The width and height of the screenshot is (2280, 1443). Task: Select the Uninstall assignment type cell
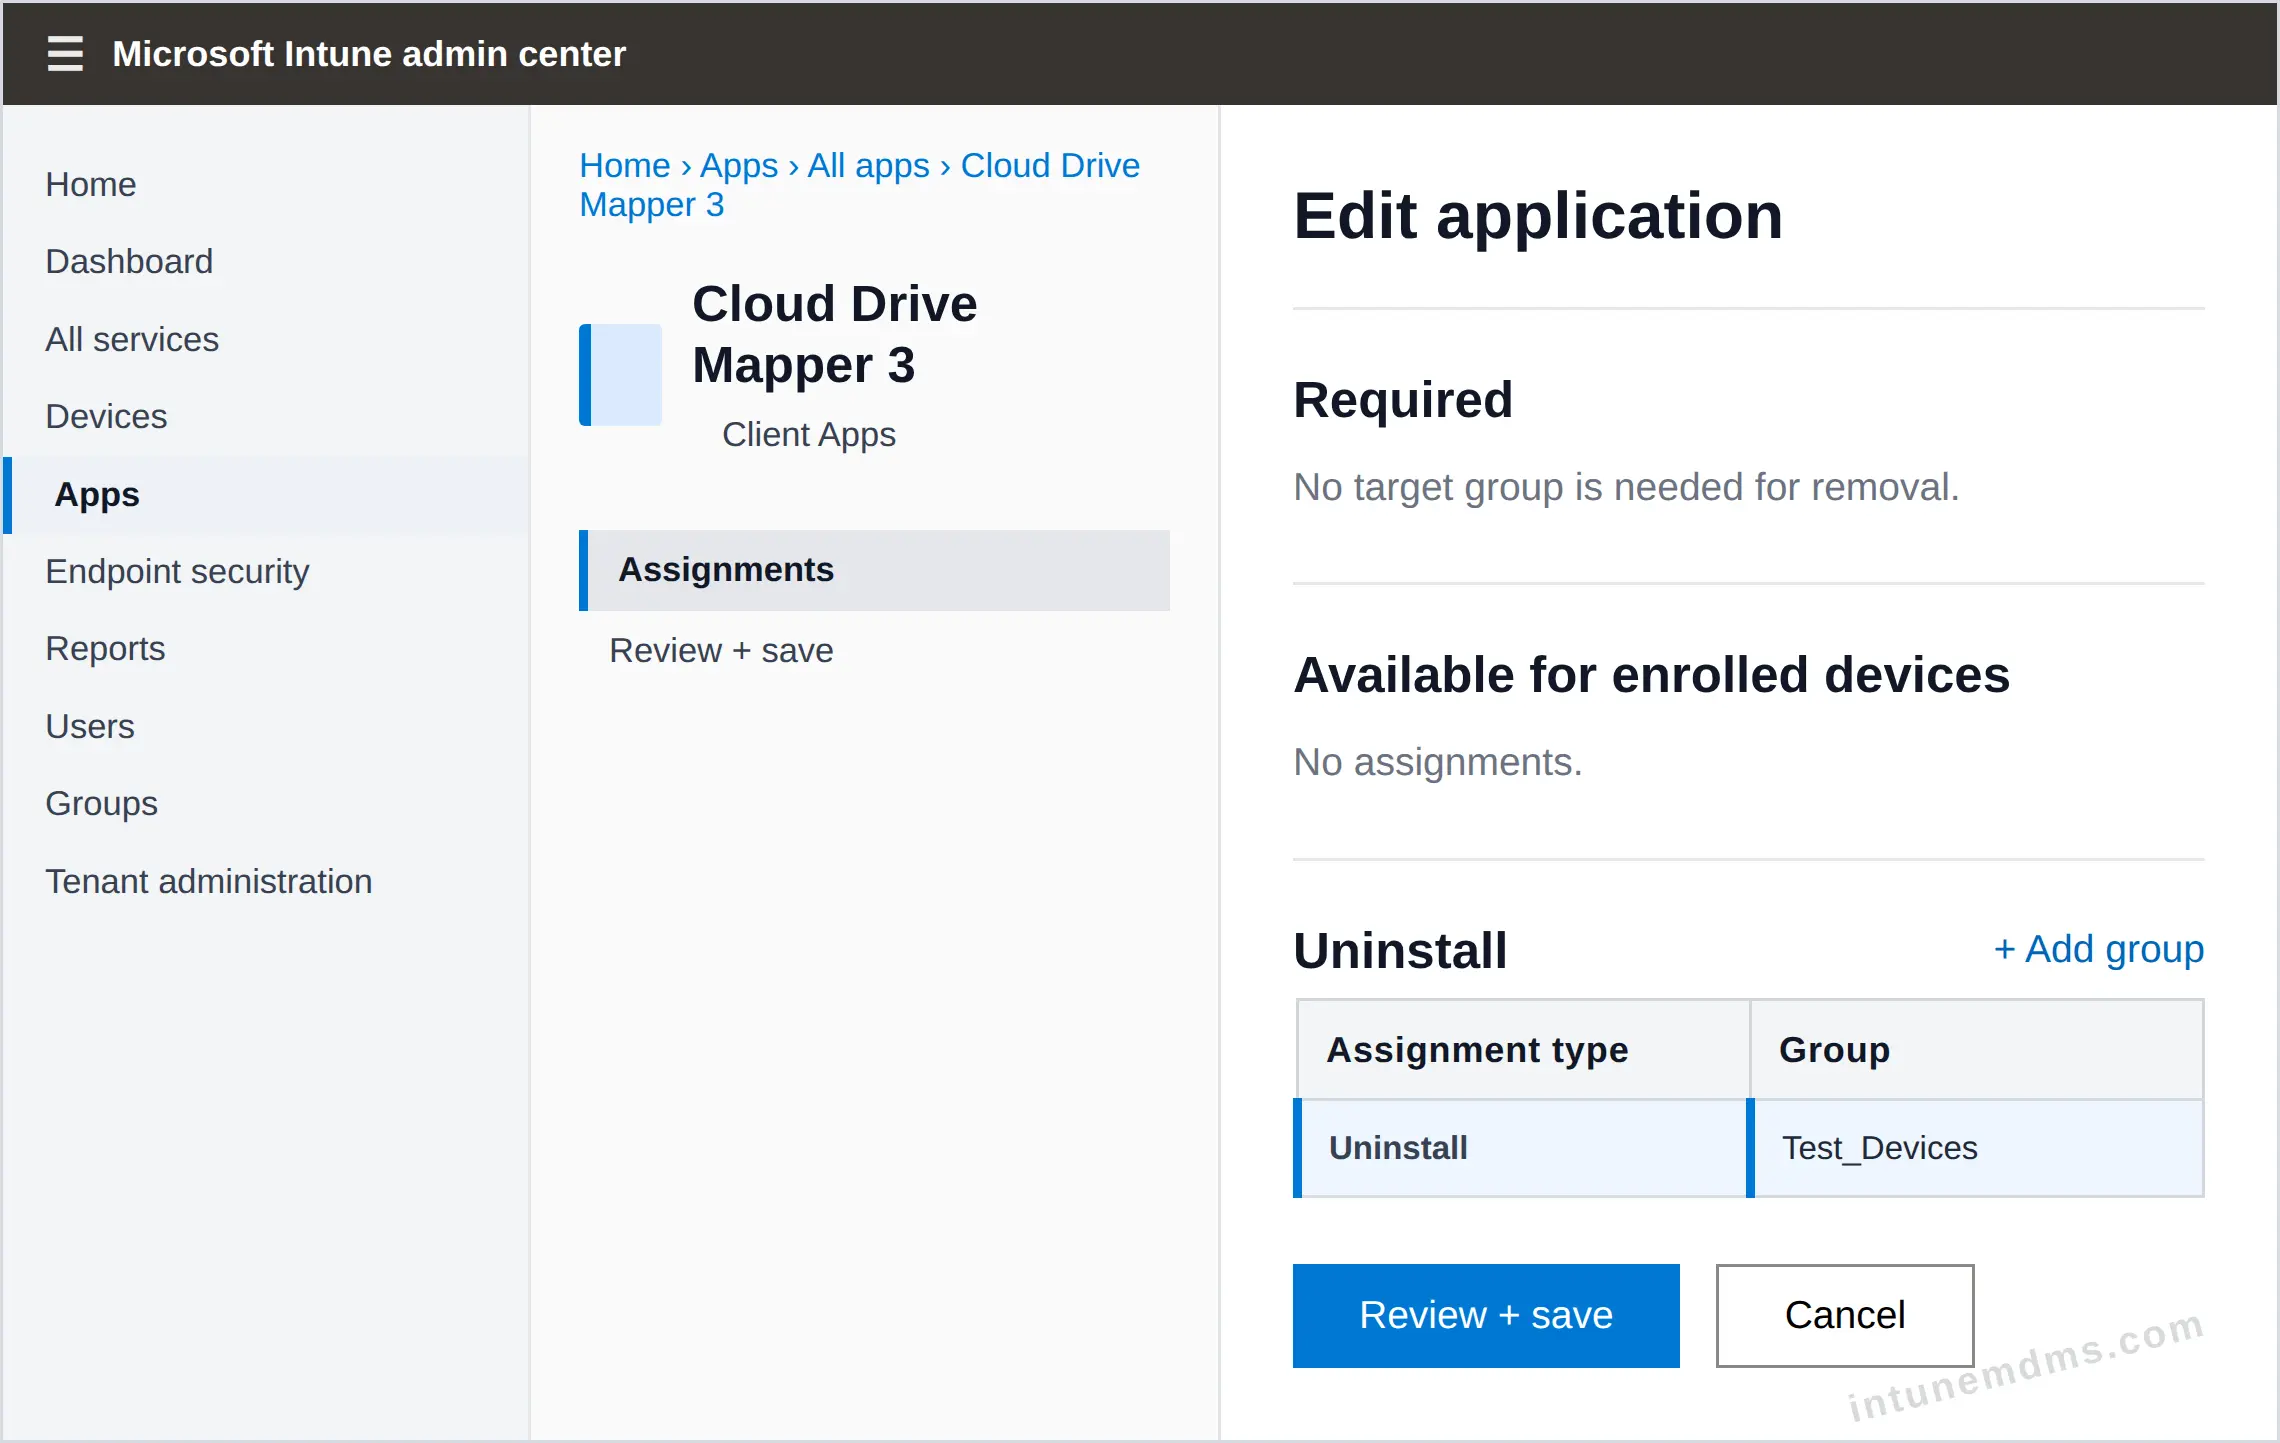tap(1521, 1148)
